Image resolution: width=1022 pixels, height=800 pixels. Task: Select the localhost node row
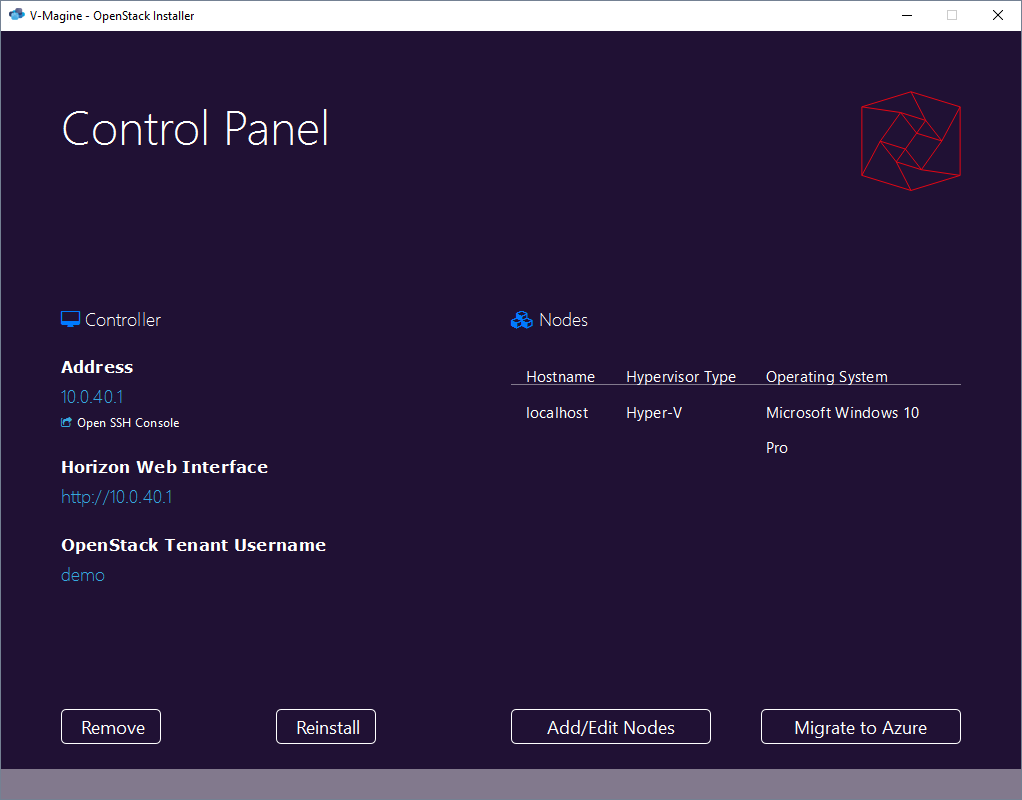(x=557, y=412)
